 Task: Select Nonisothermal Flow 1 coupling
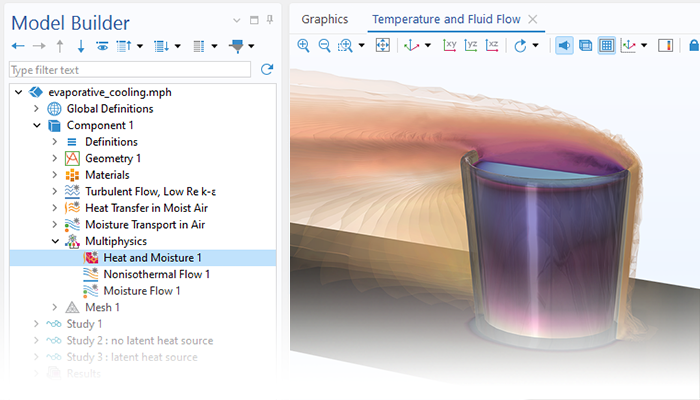tap(157, 274)
